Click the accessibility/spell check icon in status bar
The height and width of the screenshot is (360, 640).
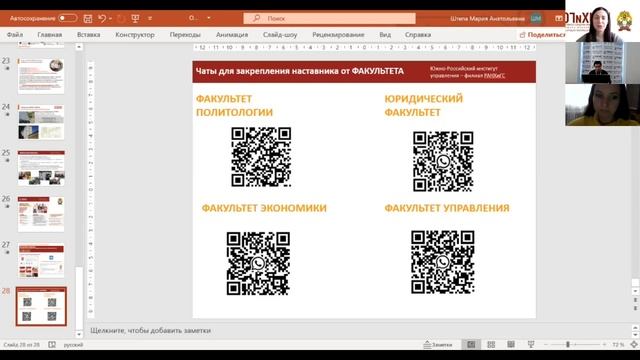tap(52, 345)
